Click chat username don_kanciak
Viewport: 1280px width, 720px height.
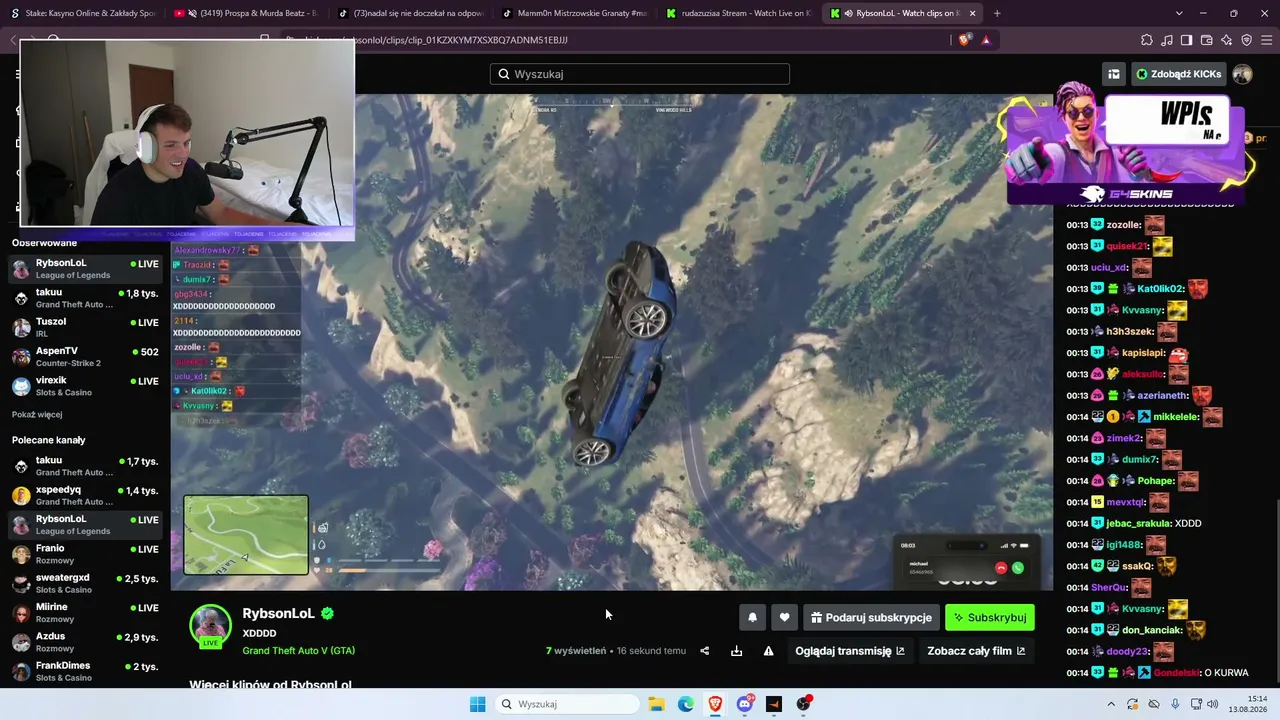click(1152, 630)
